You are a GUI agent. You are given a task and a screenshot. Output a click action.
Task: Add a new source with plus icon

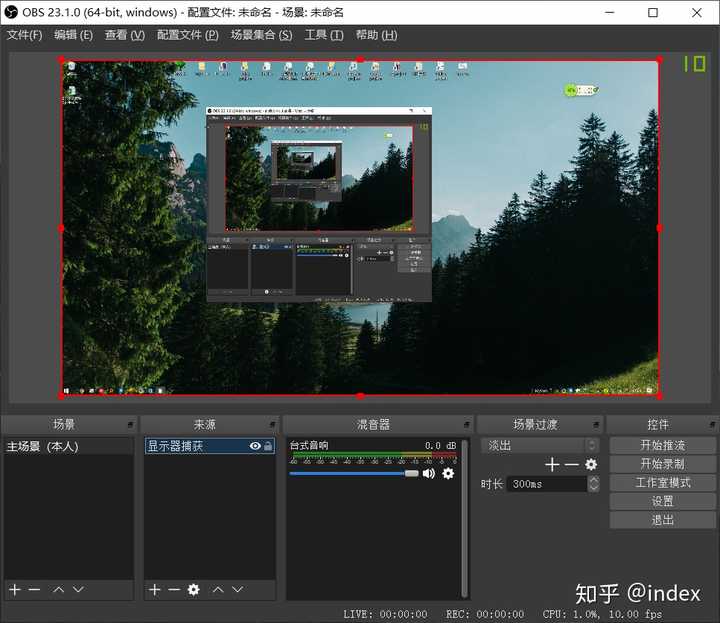point(155,589)
